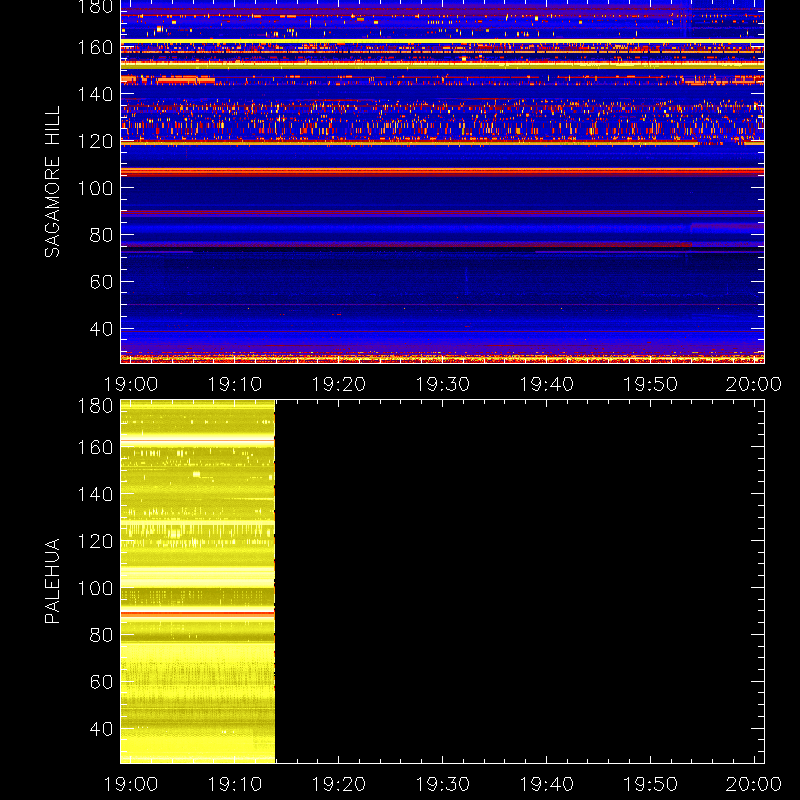Screen dimensions: 800x800
Task: Click 19:40 below the Palehua plot
Action: click(547, 784)
